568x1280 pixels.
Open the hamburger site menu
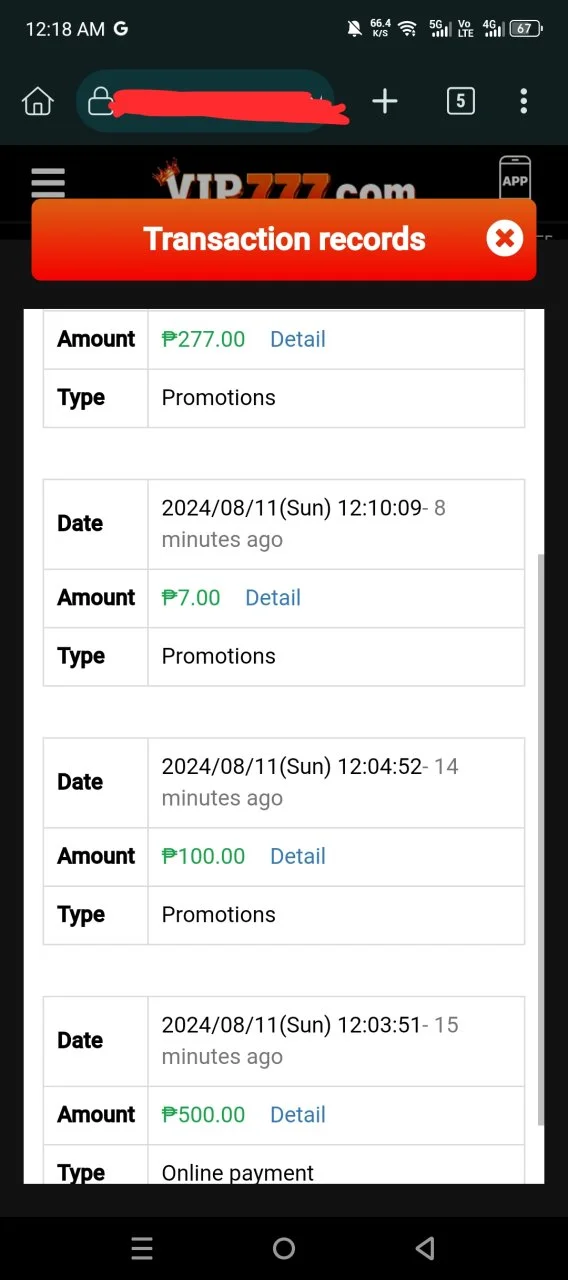pos(48,184)
